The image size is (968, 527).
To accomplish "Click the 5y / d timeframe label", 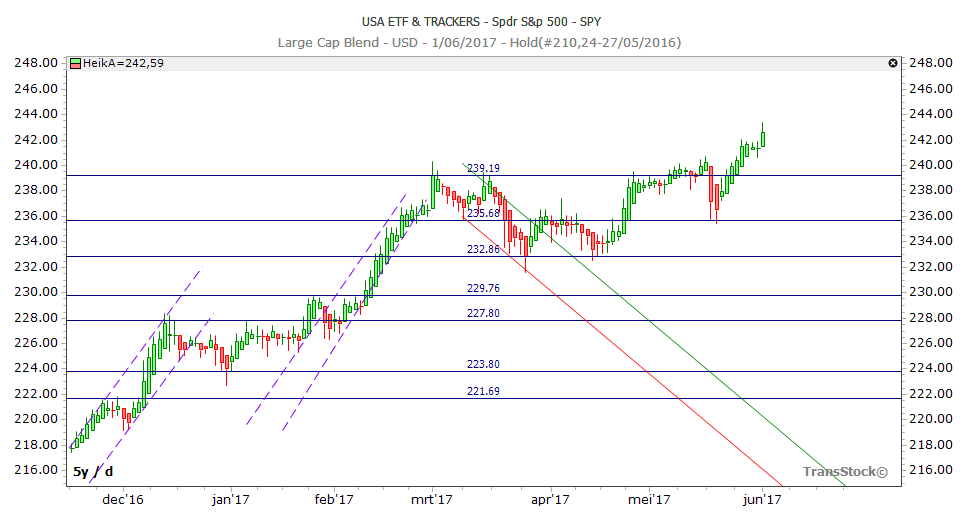I will (93, 472).
